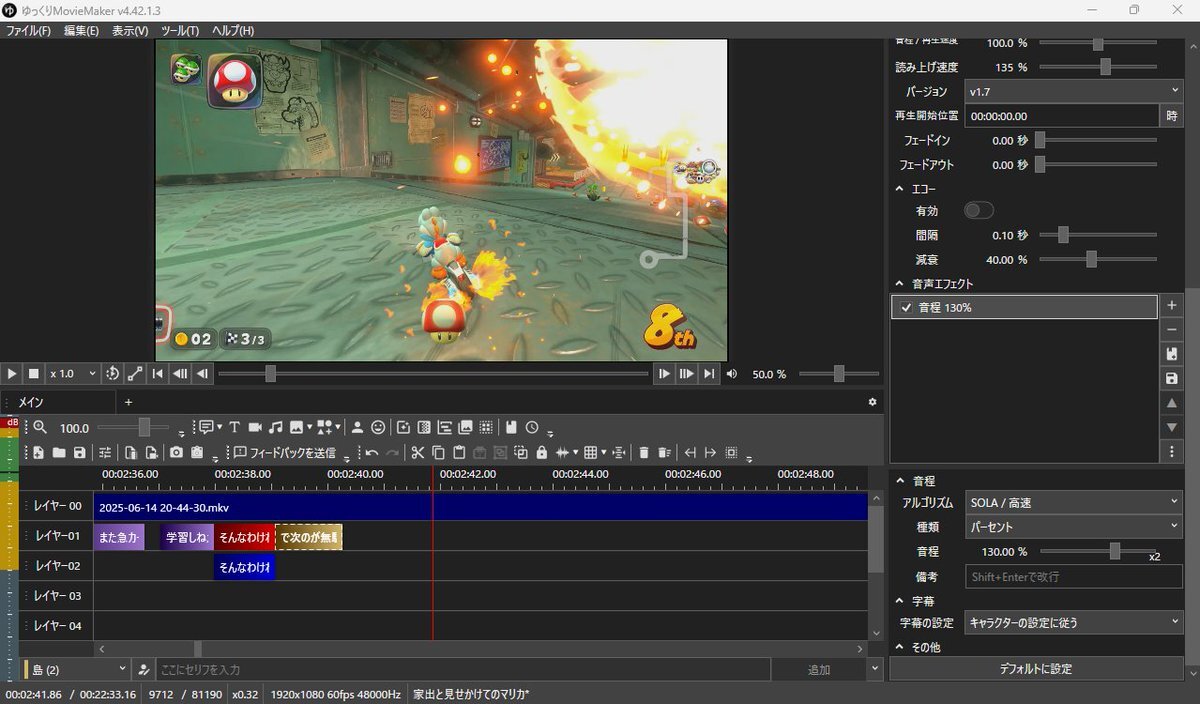Screen dimensions: 1200x704
Task: Collapse the 音声エフェクト section
Action: point(900,284)
